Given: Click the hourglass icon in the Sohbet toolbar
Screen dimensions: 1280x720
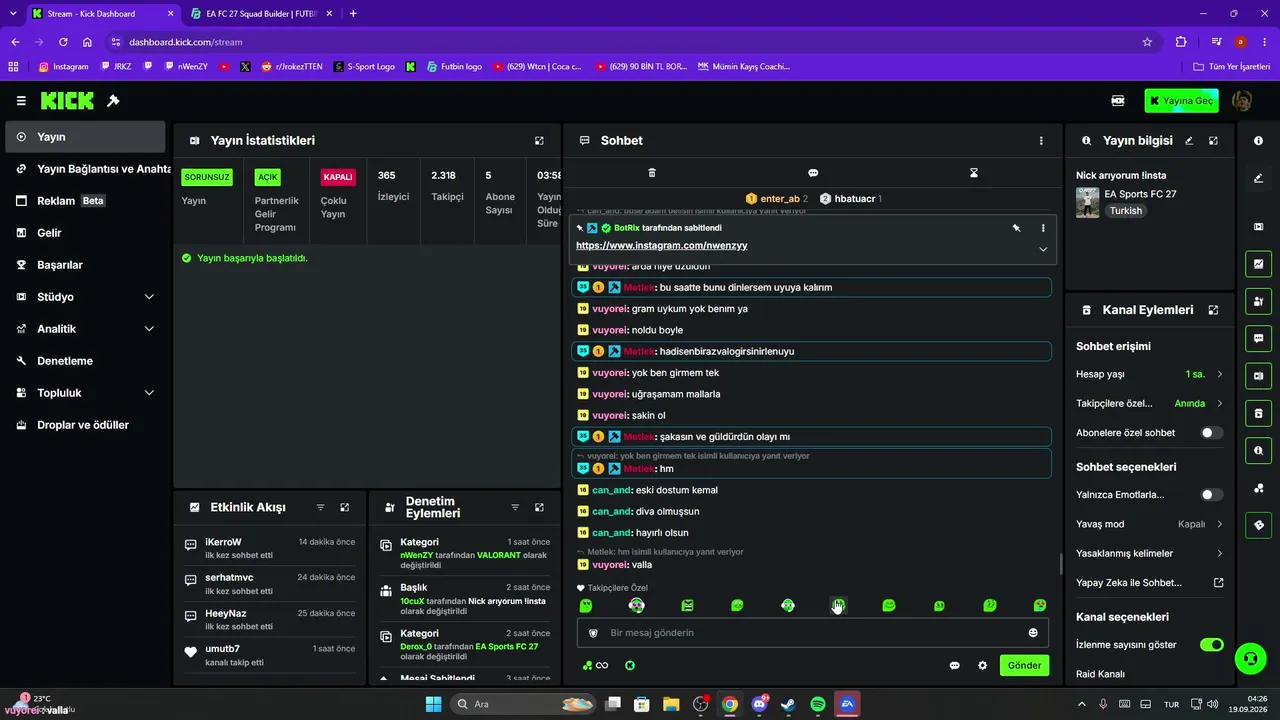Looking at the screenshot, I should pos(974,173).
